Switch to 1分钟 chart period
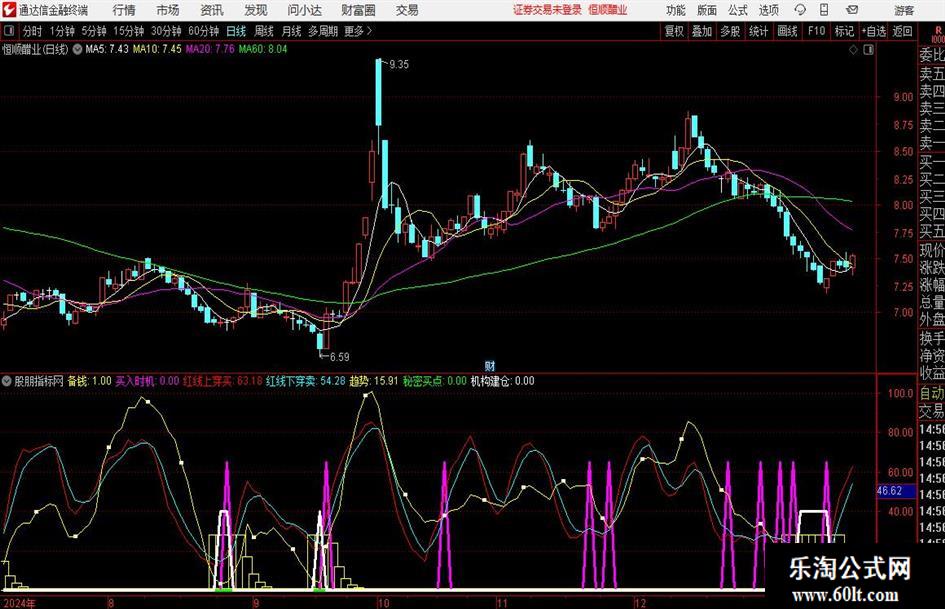This screenshot has width=945, height=609. pos(62,31)
